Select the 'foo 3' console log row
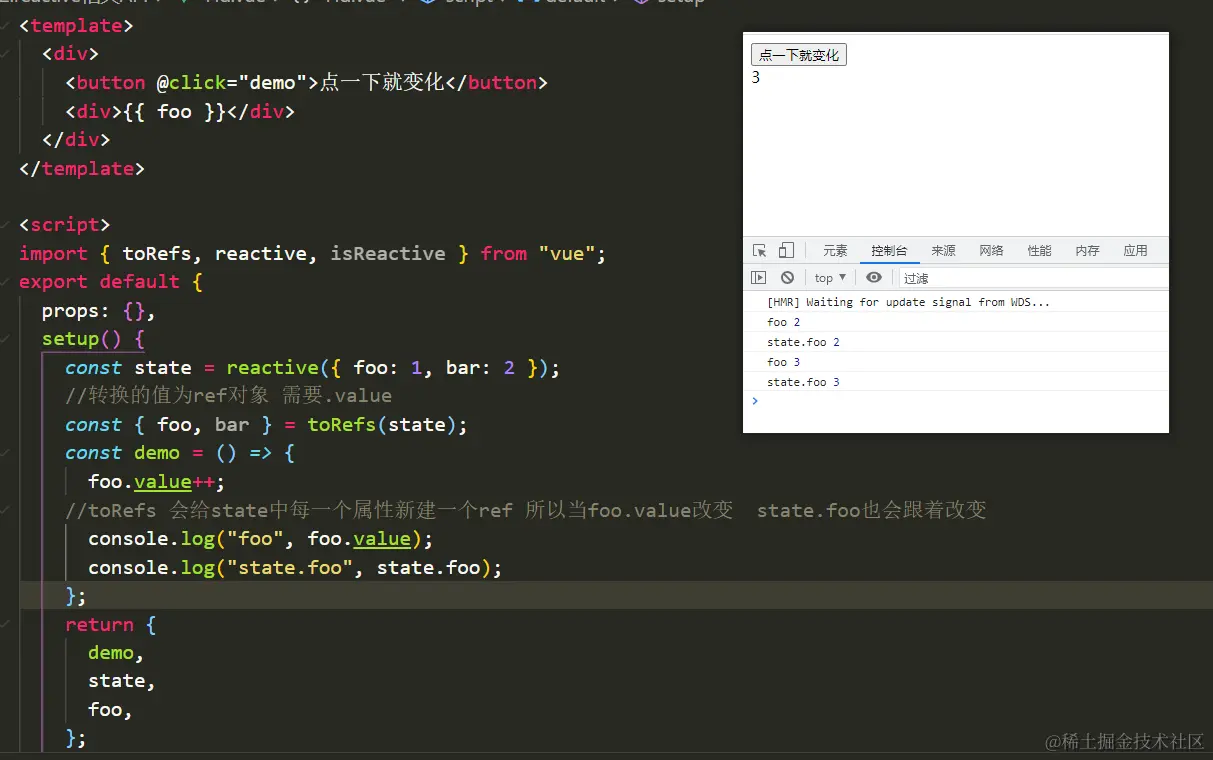Viewport: 1213px width, 760px height. [x=956, y=362]
